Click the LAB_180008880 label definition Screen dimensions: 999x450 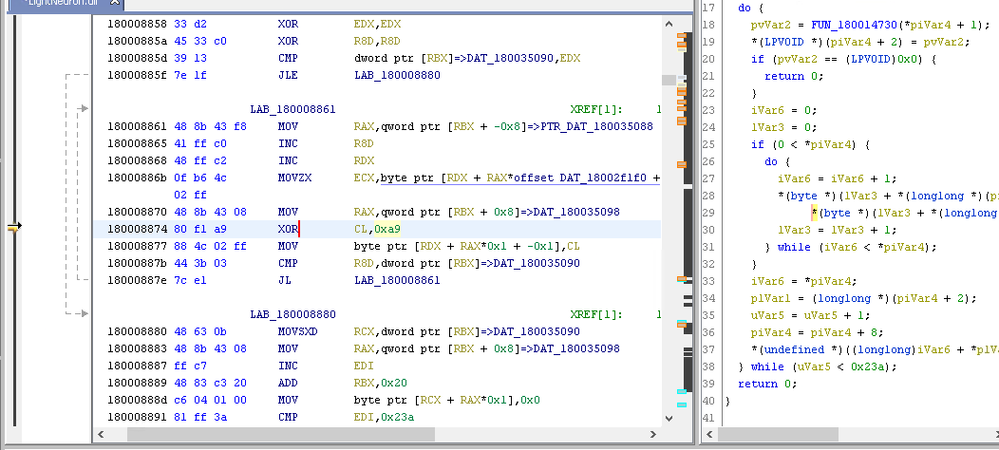click(x=292, y=315)
